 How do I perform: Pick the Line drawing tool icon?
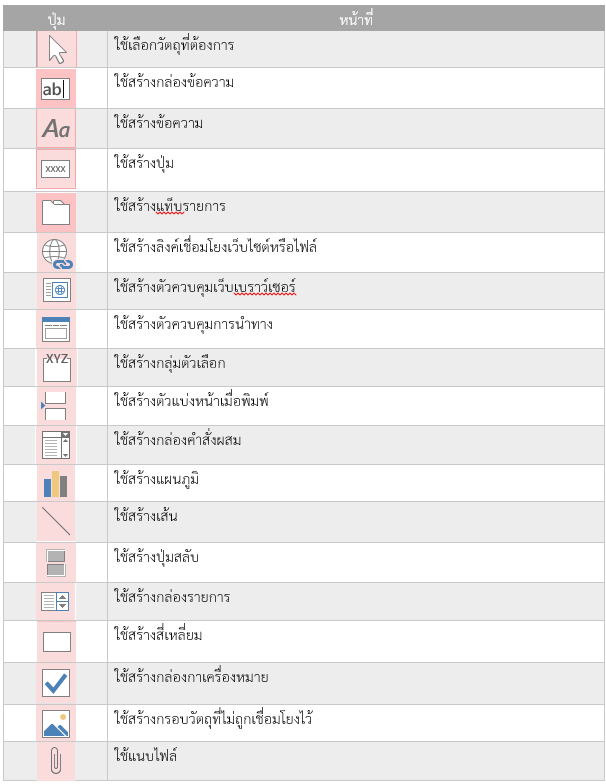[x=56, y=522]
